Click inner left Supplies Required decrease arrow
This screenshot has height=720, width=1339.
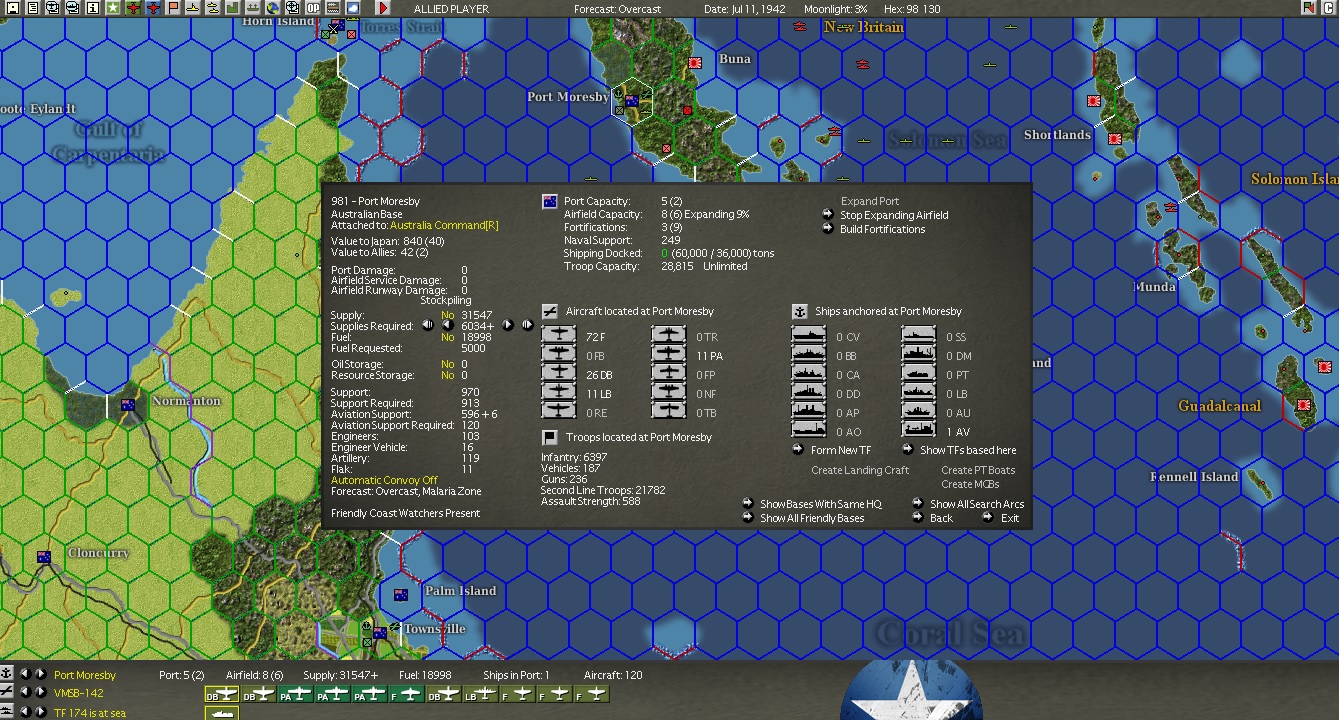point(447,325)
